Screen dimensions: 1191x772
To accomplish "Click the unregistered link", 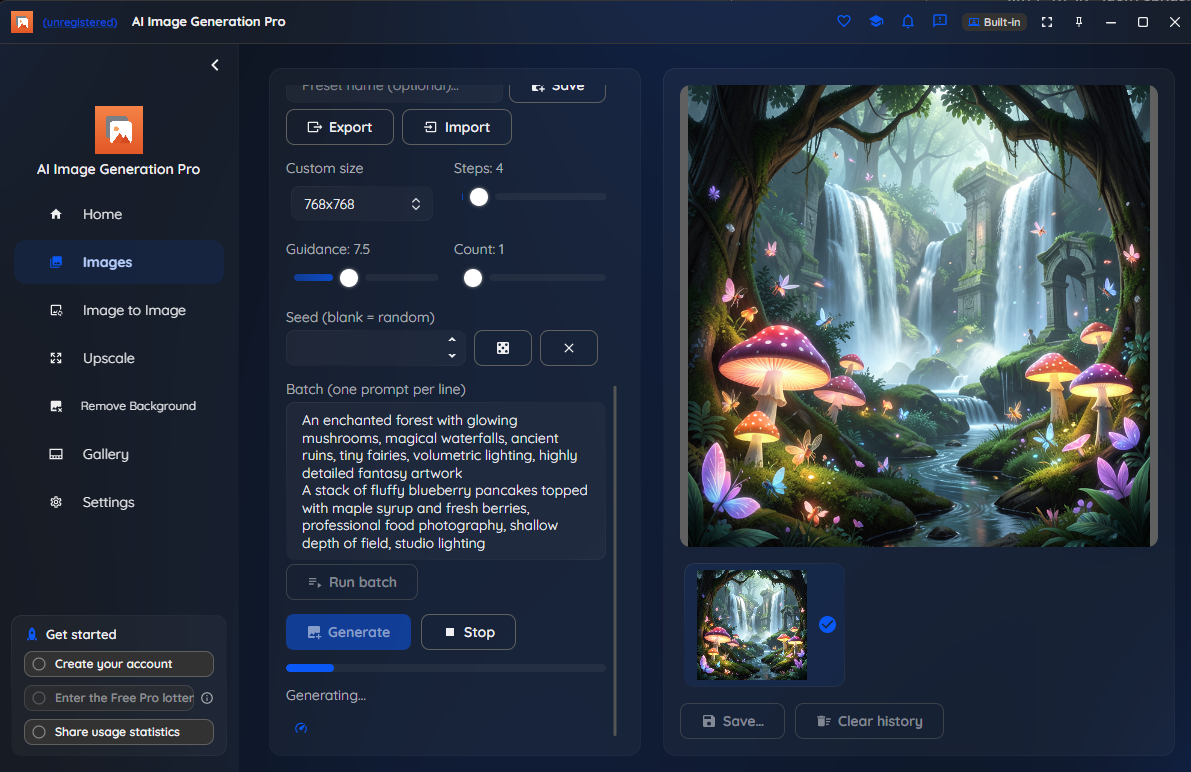I will point(80,22).
